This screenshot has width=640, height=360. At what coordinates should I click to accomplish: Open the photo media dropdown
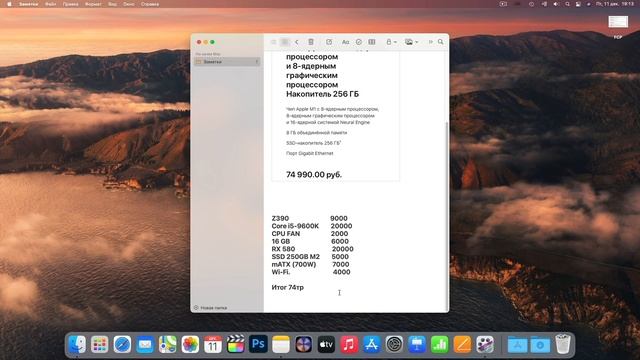(411, 42)
